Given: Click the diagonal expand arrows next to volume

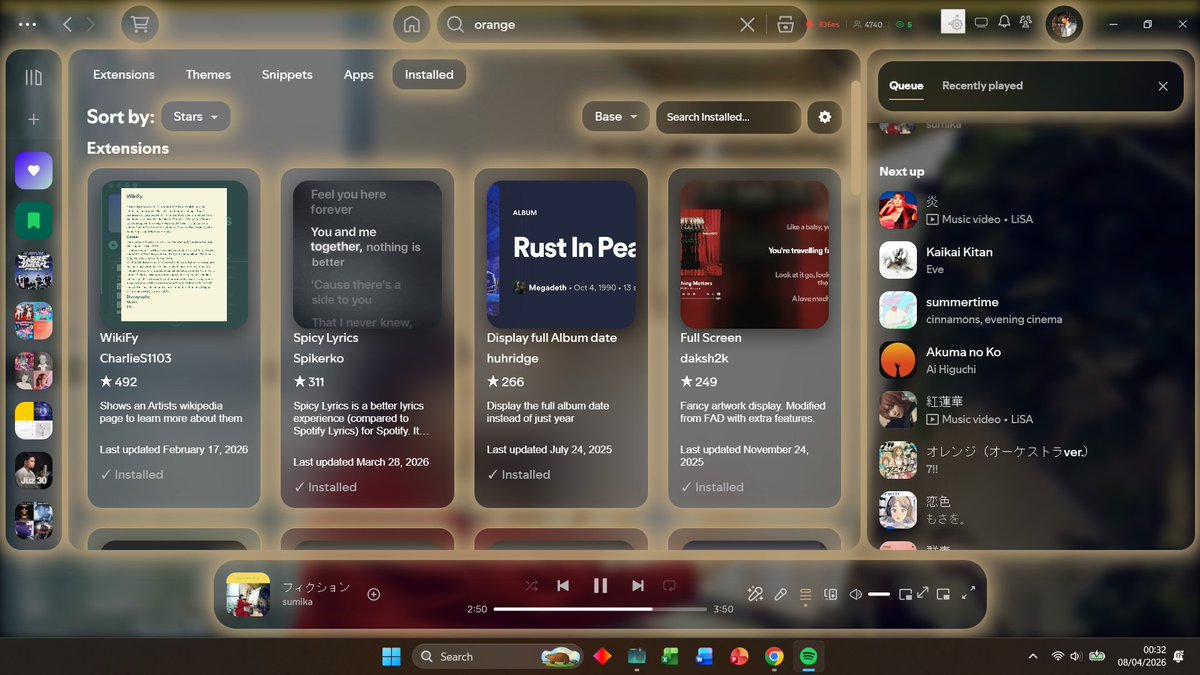Looking at the screenshot, I should (x=923, y=593).
